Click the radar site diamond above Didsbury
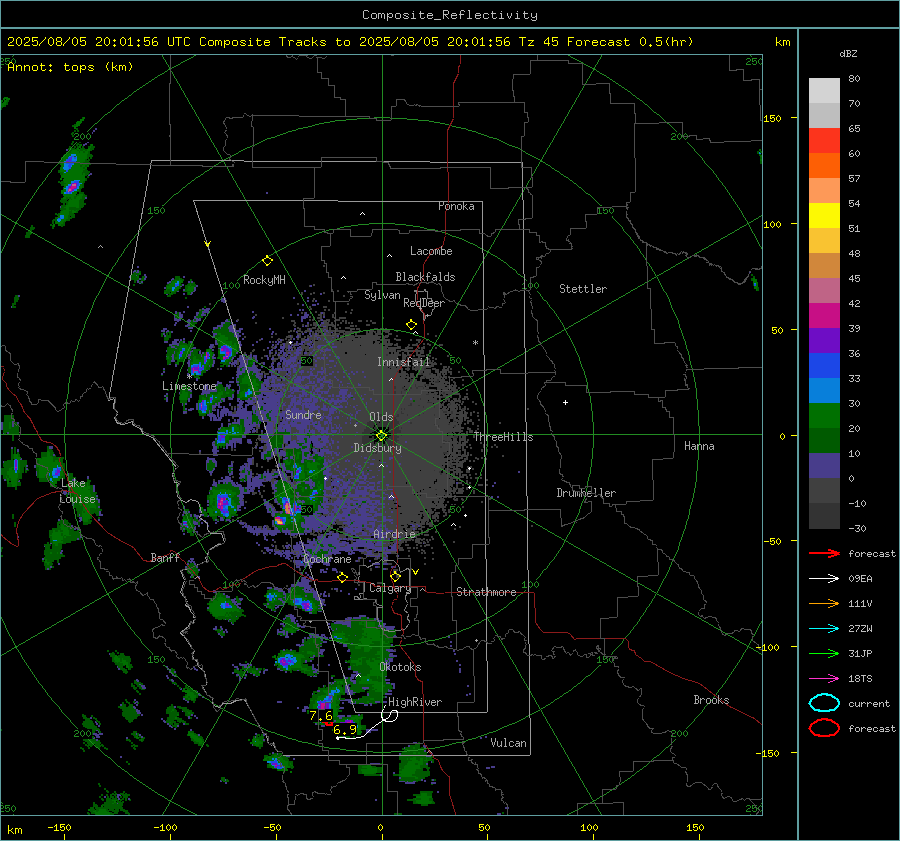 click(x=381, y=435)
